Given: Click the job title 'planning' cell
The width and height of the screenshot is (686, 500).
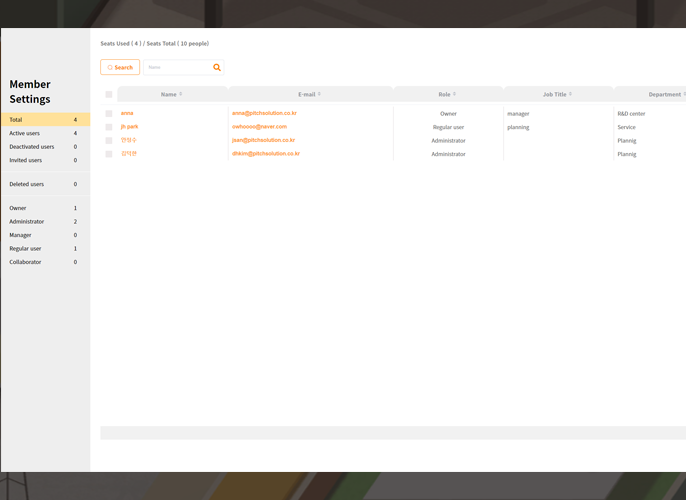Looking at the screenshot, I should pyautogui.click(x=518, y=127).
